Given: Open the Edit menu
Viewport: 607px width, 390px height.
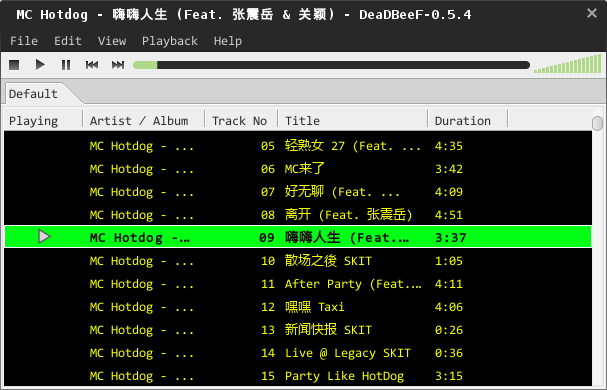Looking at the screenshot, I should pyautogui.click(x=68, y=41).
